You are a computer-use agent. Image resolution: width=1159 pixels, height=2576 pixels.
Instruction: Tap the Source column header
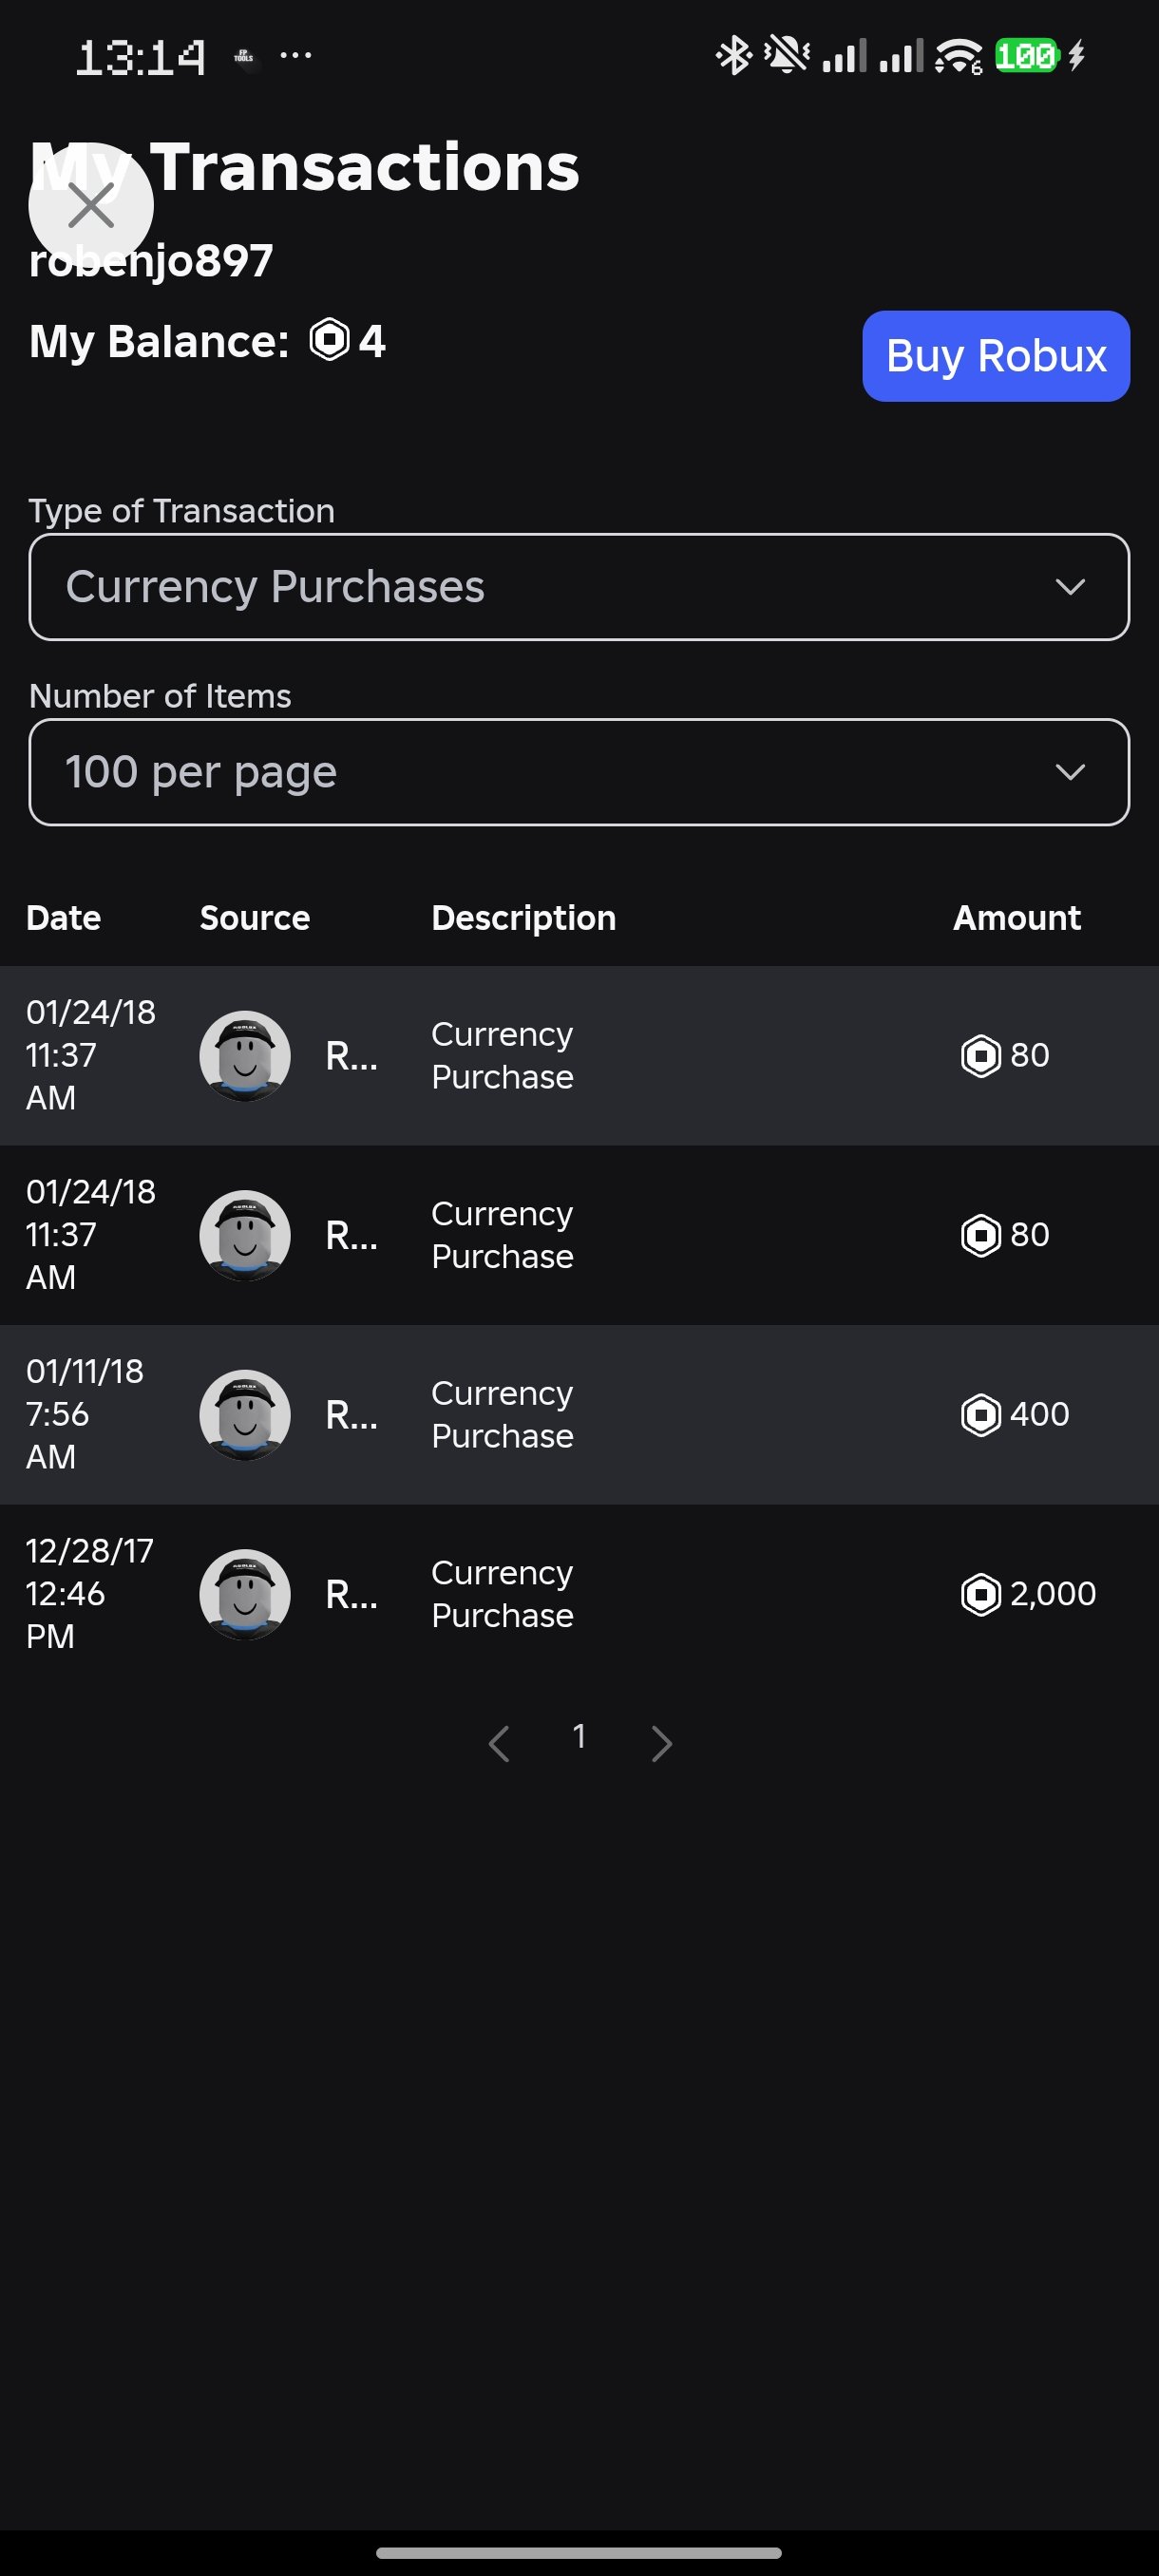(255, 918)
